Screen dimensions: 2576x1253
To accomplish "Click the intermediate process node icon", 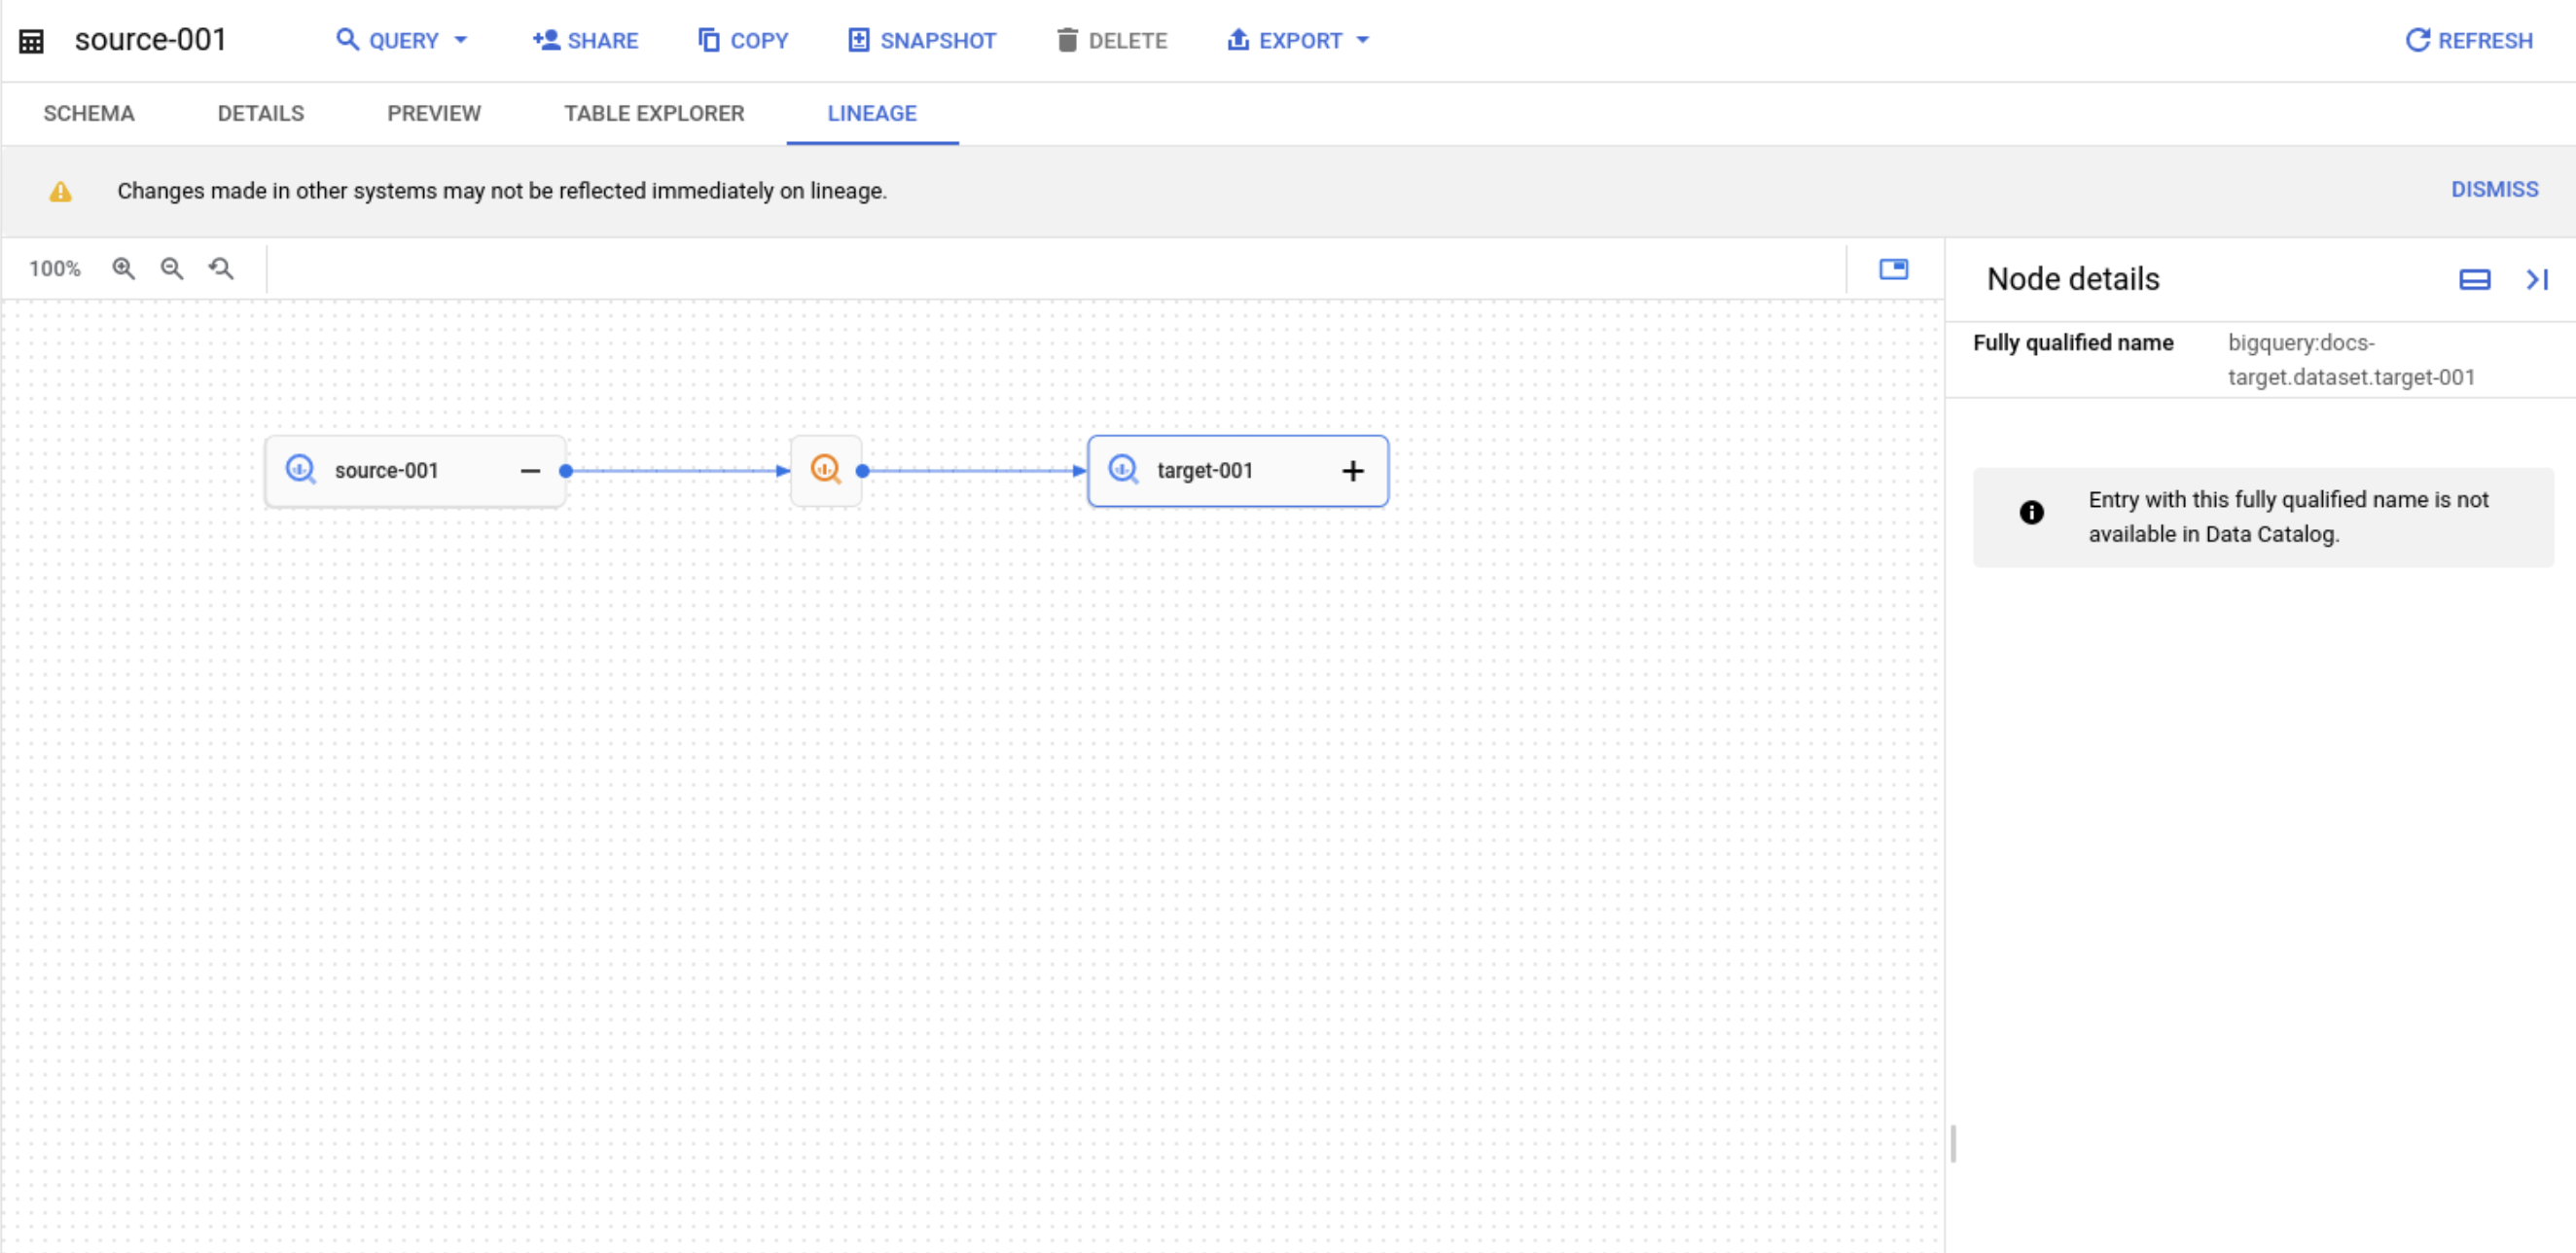I will 826,470.
